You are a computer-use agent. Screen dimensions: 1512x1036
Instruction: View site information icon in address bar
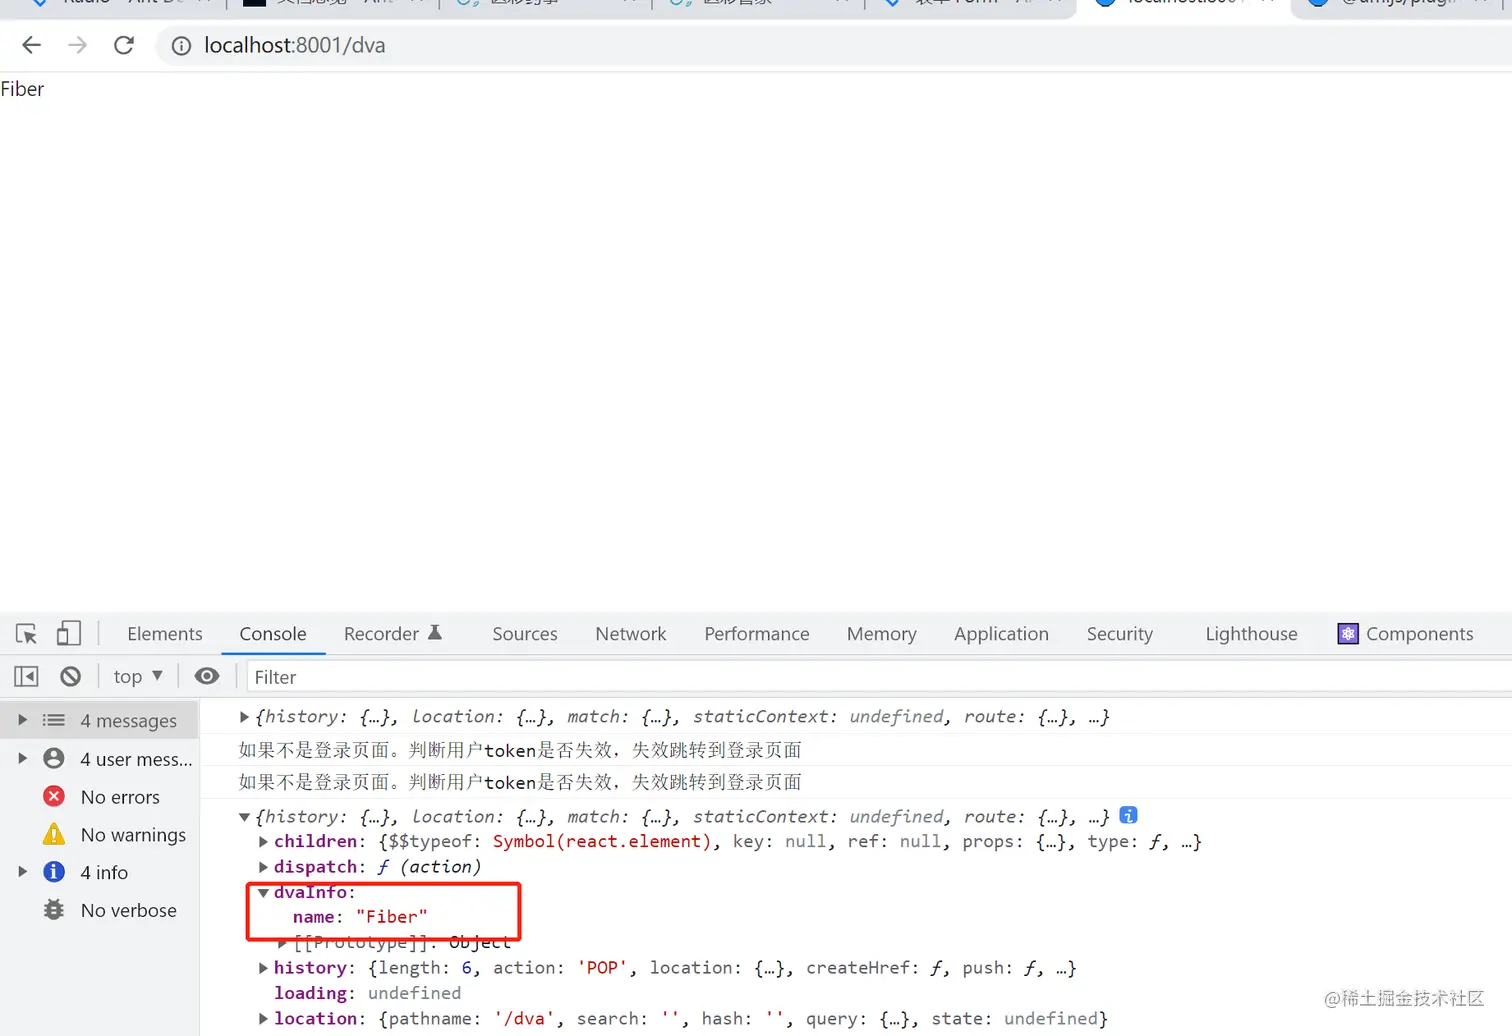(181, 46)
